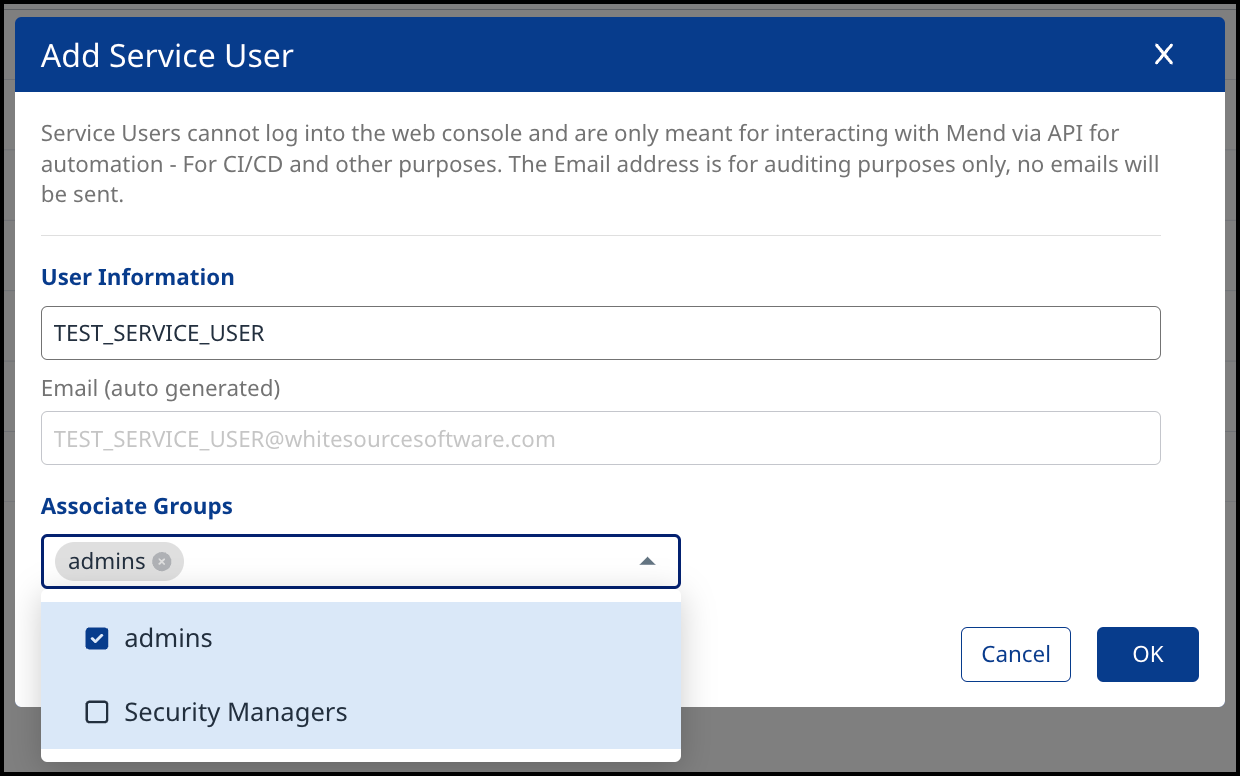1240x776 pixels.
Task: Click inside the Associate Groups combo box
Action: pyautogui.click(x=400, y=562)
